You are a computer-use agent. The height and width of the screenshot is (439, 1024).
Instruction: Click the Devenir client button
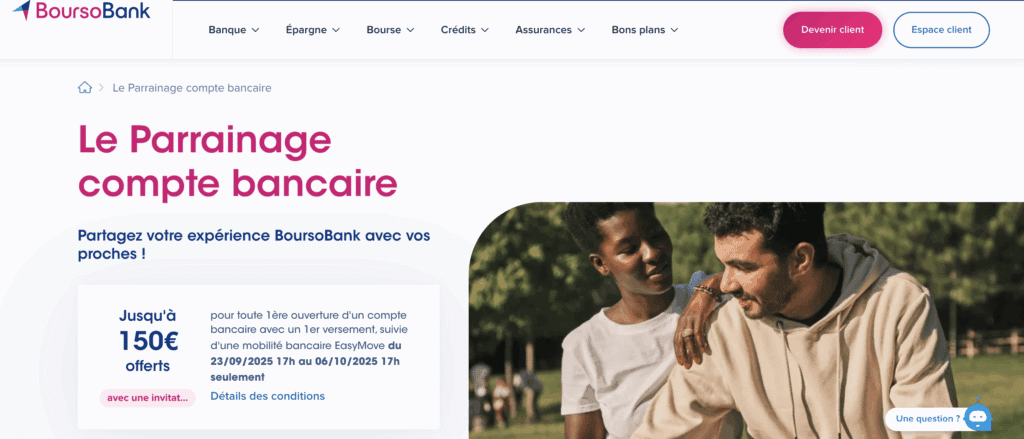point(833,30)
